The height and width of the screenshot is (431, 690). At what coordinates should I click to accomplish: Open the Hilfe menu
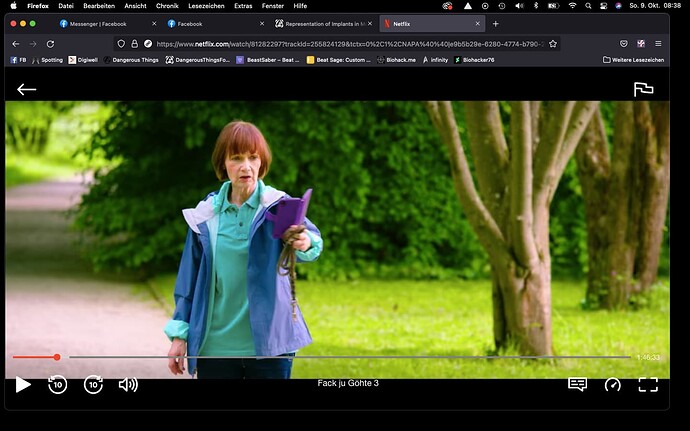(x=300, y=6)
